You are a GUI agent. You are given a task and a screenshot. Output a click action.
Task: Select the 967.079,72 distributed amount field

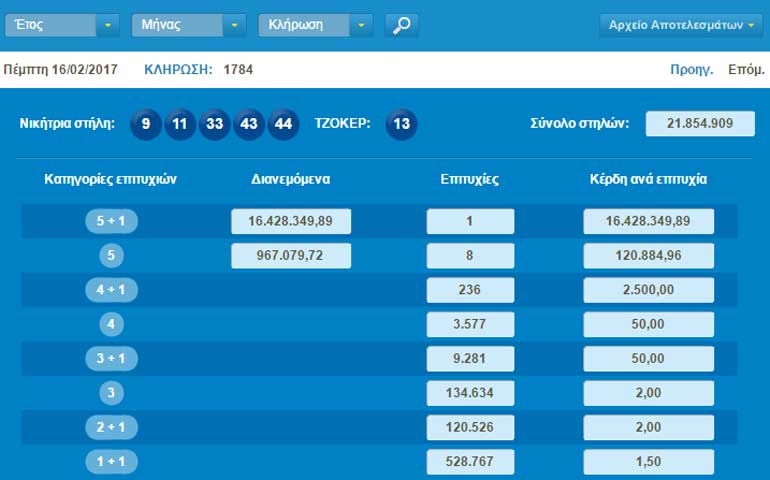click(x=291, y=256)
